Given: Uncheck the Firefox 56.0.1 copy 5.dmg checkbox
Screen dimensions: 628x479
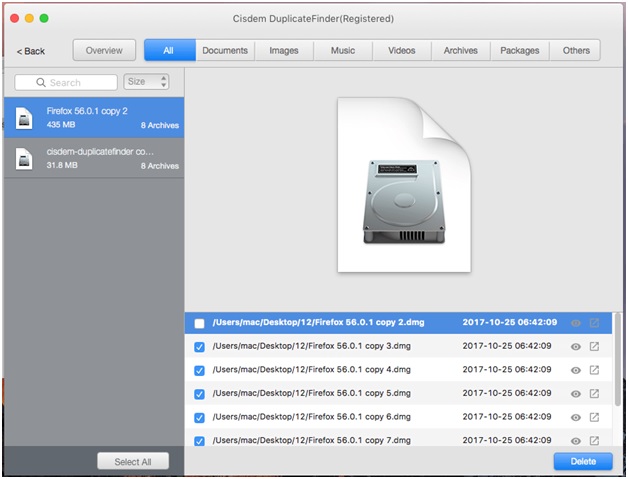Looking at the screenshot, I should 199,394.
